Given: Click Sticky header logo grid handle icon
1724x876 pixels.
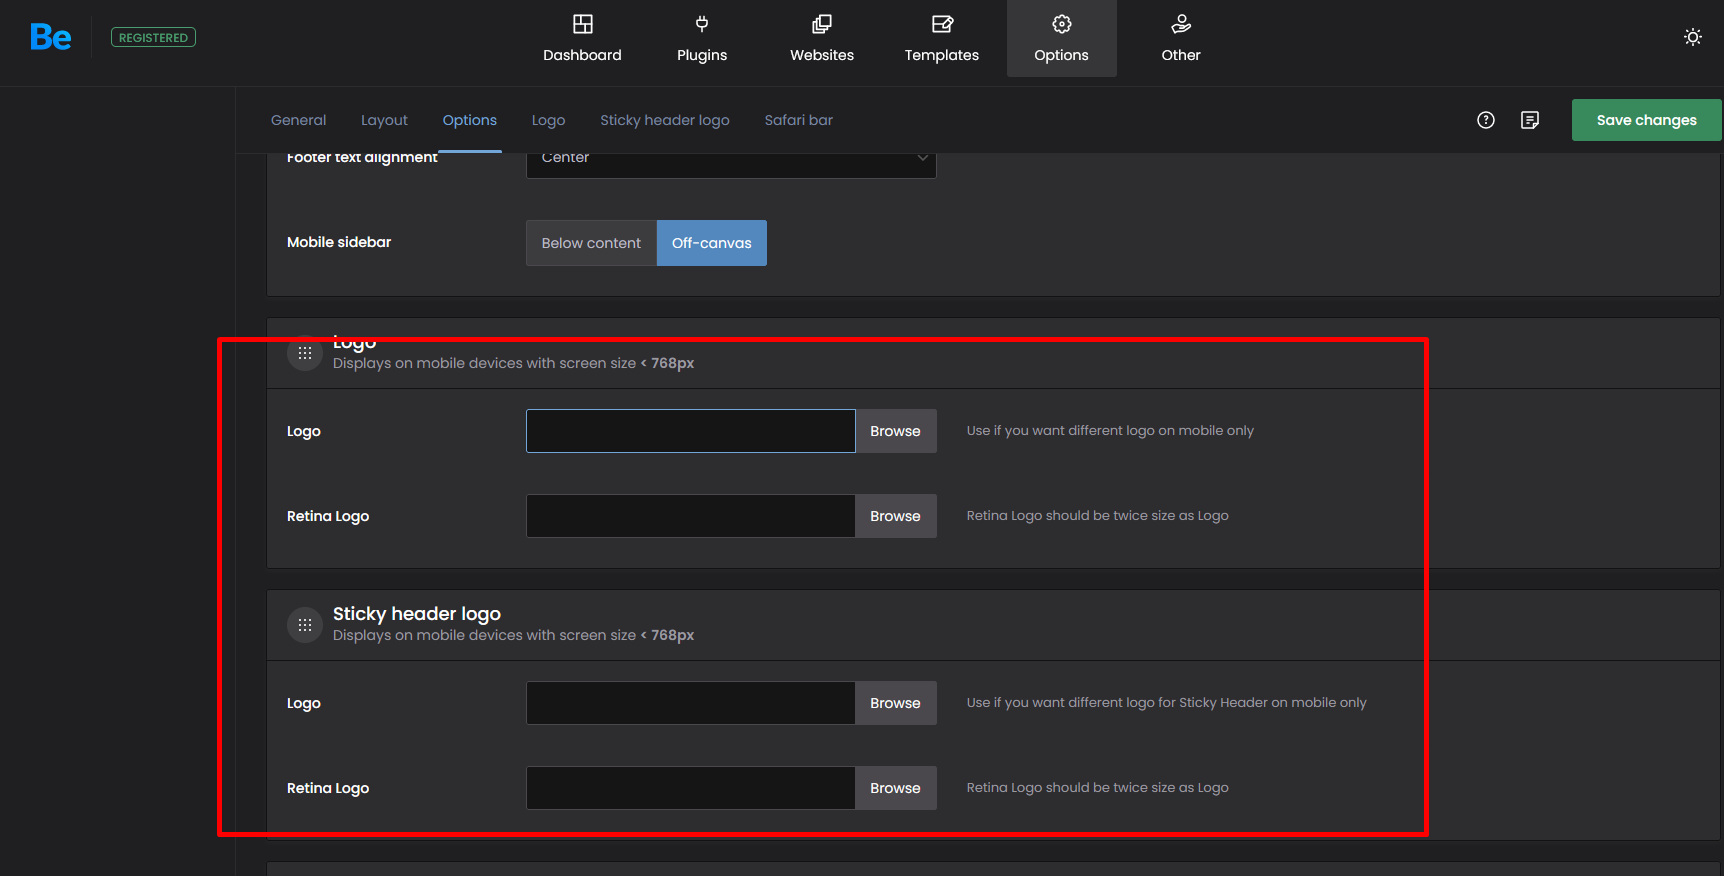Looking at the screenshot, I should [x=305, y=625].
